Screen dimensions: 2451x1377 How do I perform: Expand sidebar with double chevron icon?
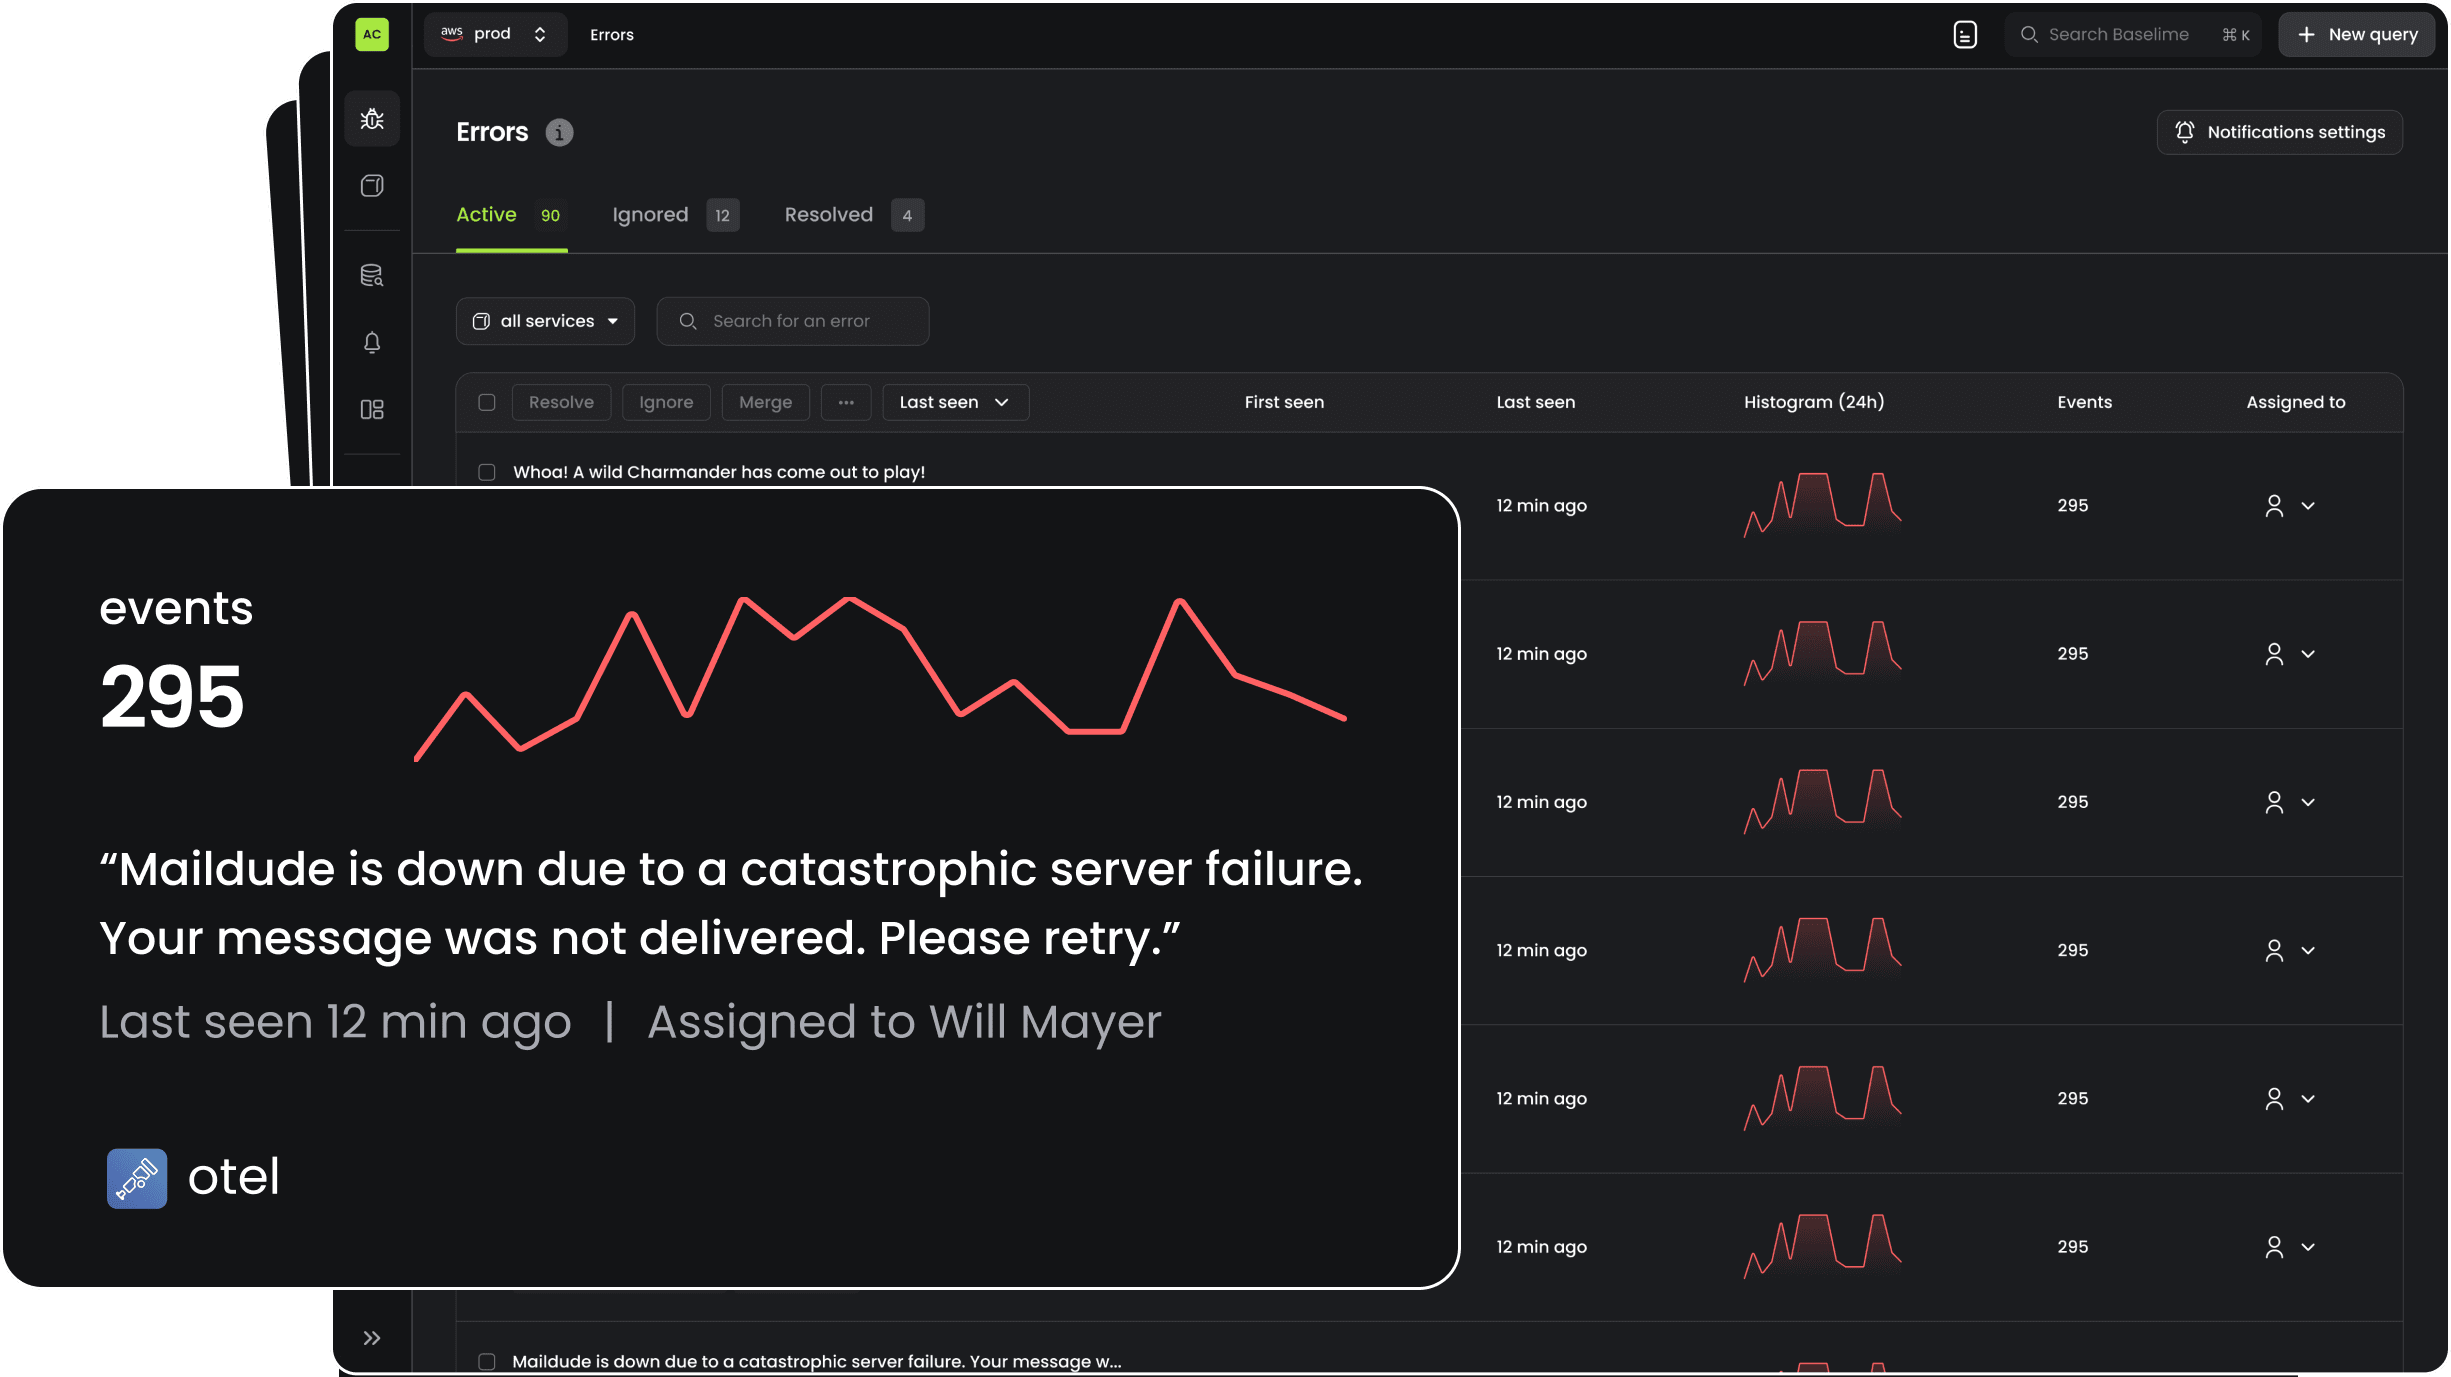pos(372,1338)
